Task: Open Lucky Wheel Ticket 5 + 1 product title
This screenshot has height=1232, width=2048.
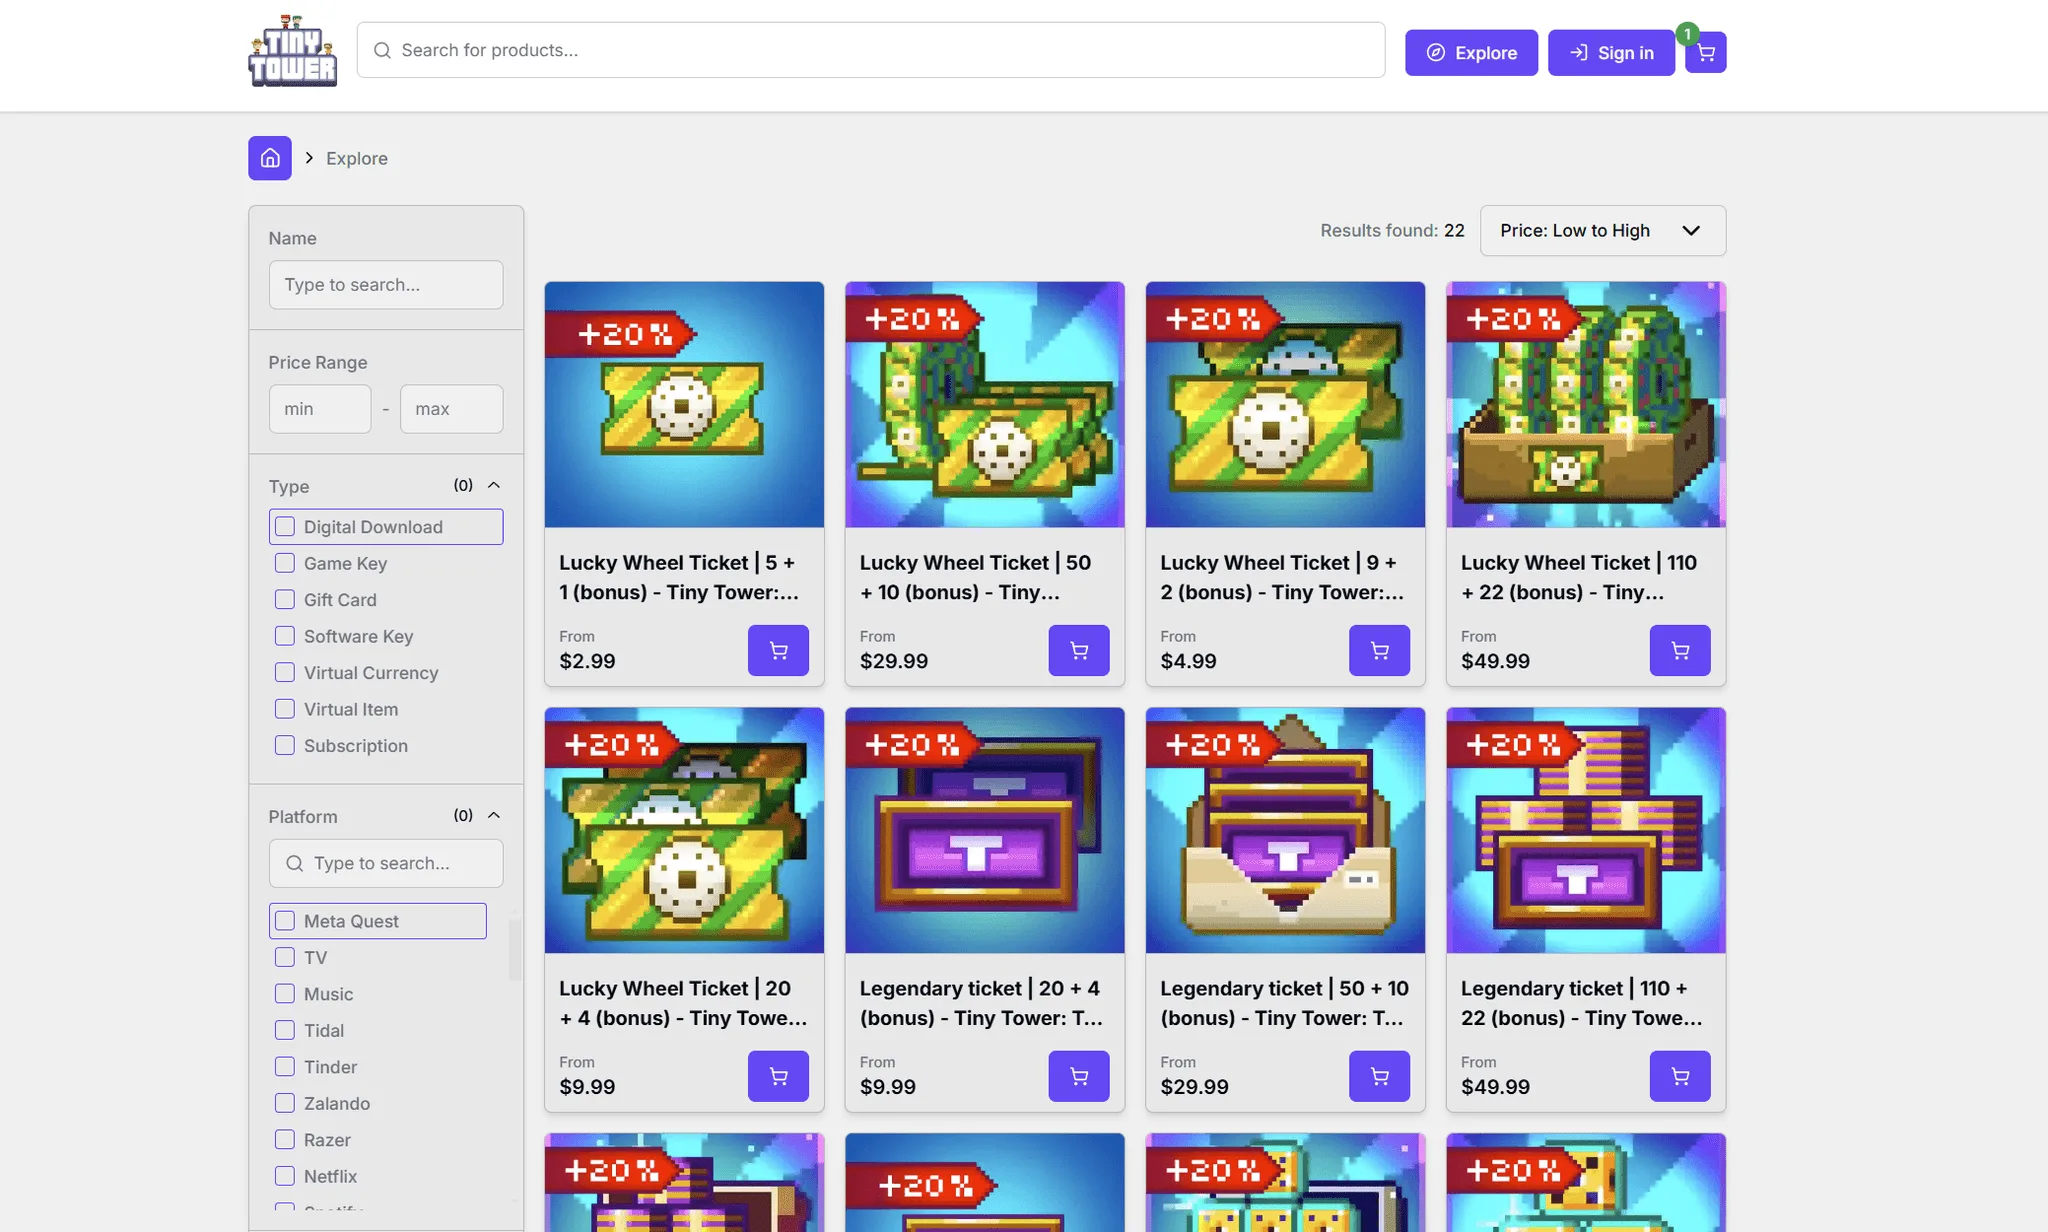Action: pos(679,577)
